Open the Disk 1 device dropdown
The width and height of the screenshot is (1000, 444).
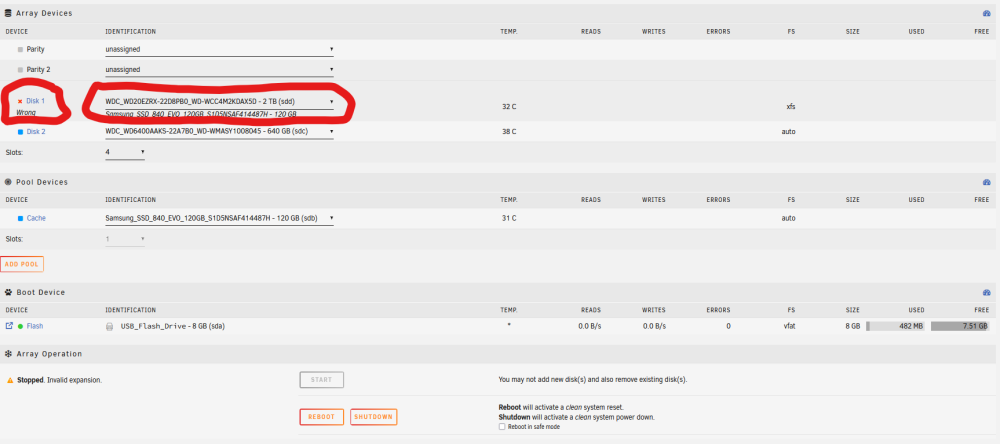[x=219, y=101]
